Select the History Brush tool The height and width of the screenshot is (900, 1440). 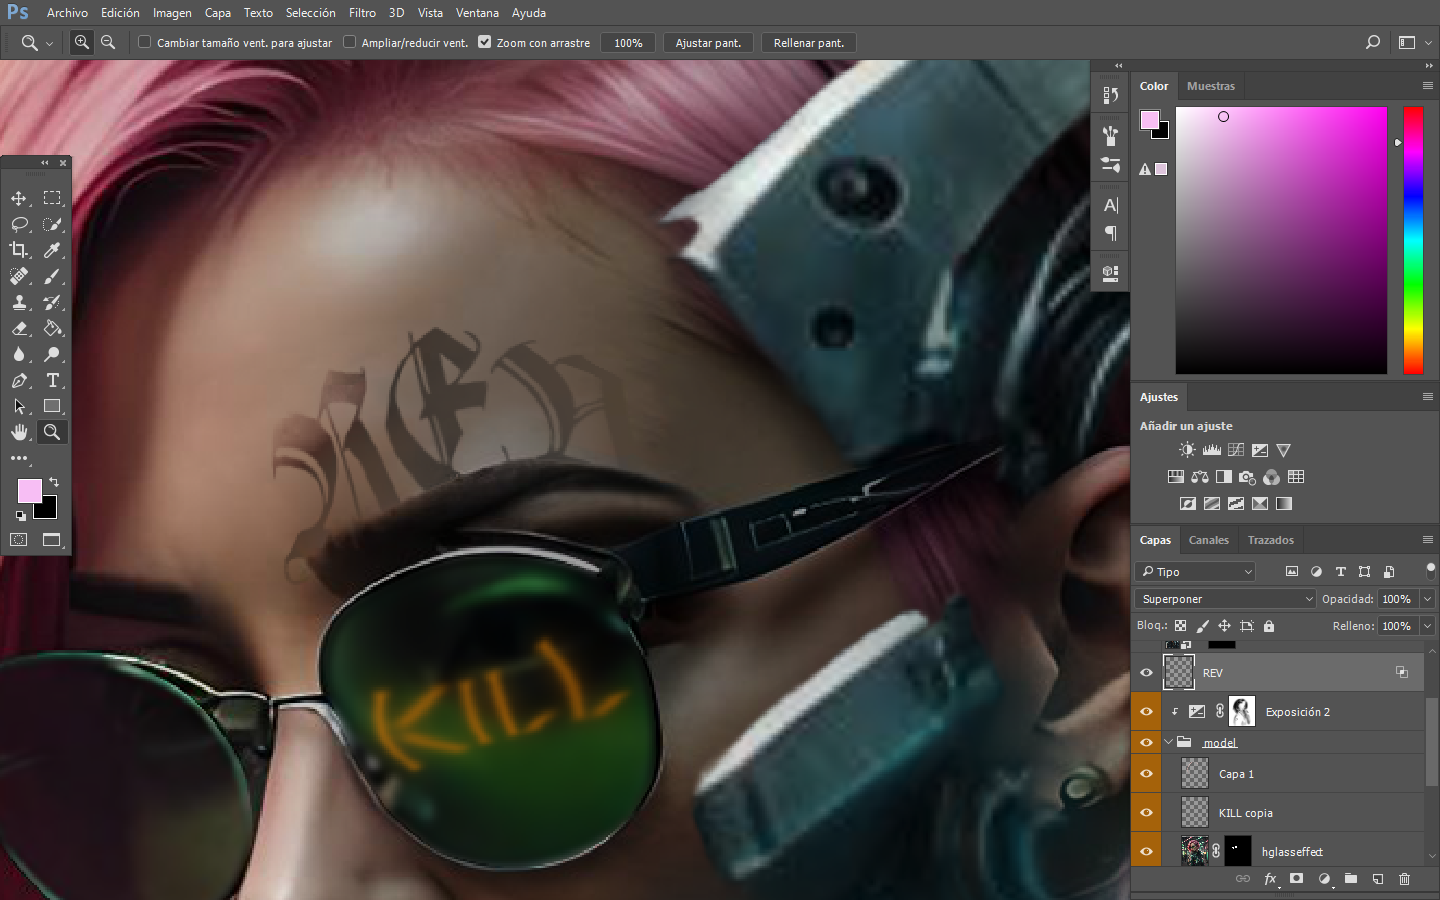pyautogui.click(x=52, y=302)
